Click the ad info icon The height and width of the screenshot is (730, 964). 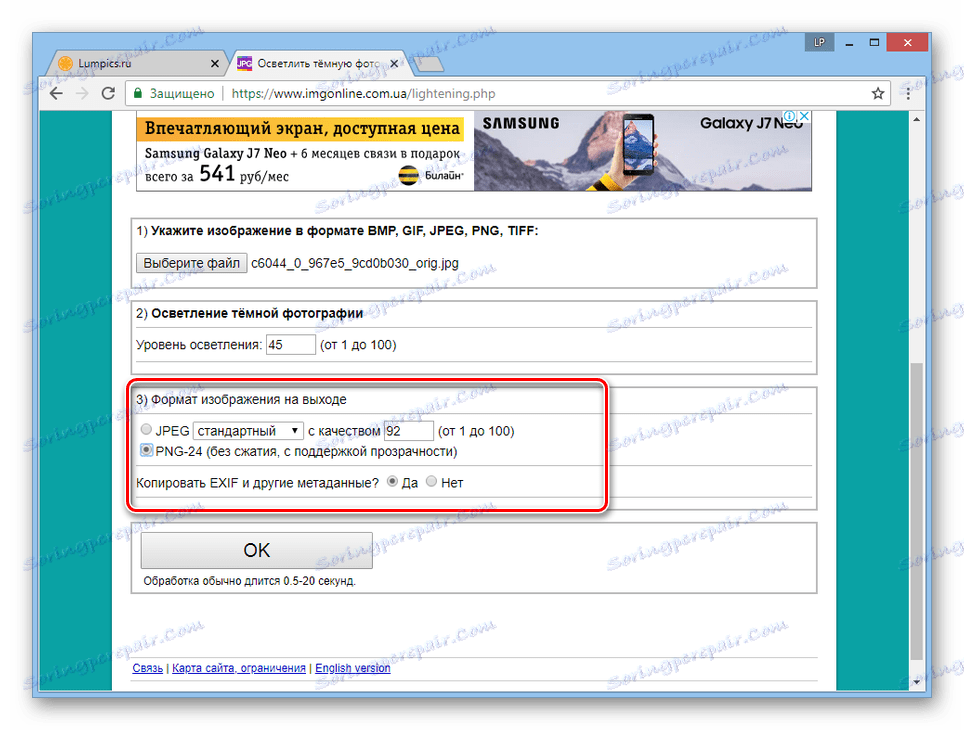pyautogui.click(x=789, y=116)
